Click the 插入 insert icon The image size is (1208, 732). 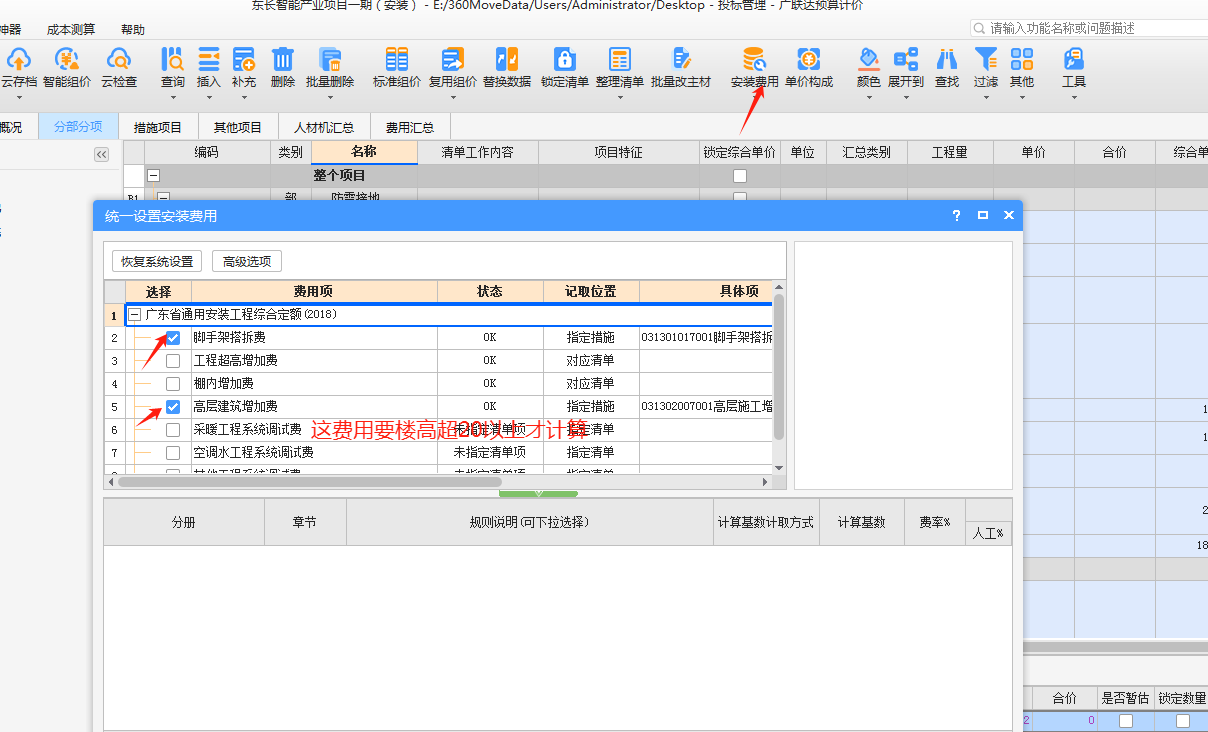pos(209,59)
